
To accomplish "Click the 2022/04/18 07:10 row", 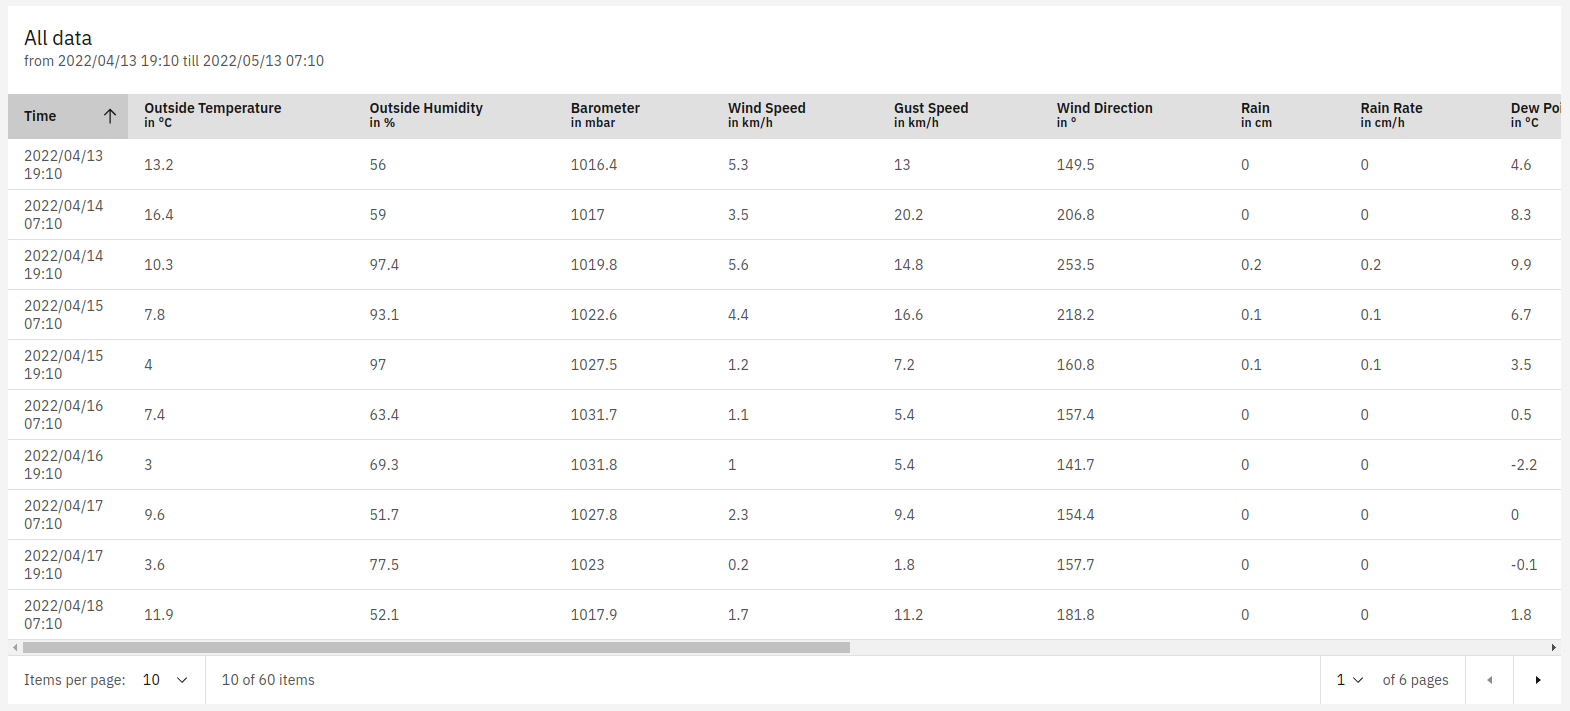I will coord(784,615).
